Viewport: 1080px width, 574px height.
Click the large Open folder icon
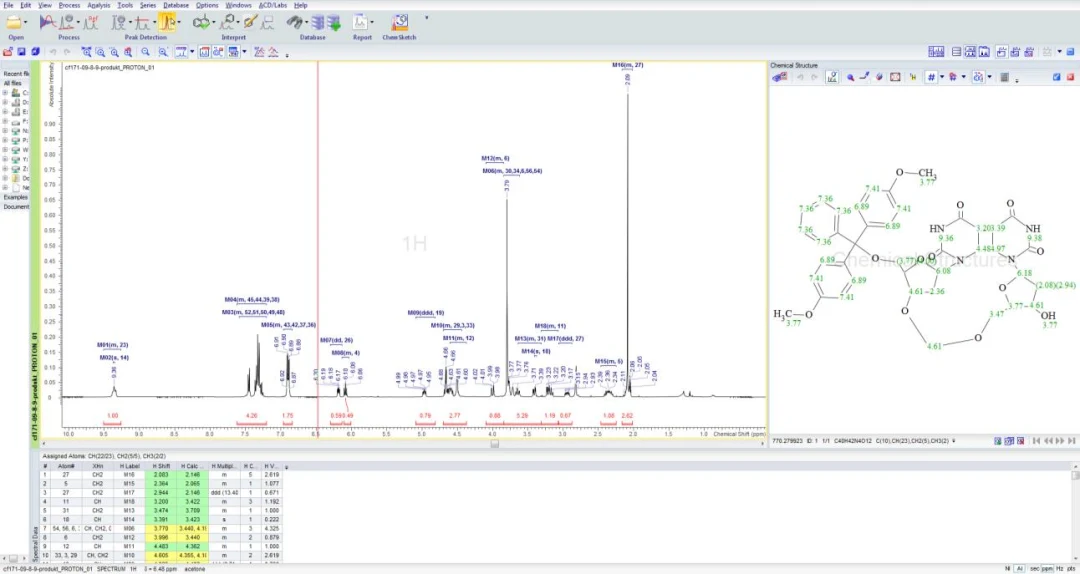(x=13, y=23)
